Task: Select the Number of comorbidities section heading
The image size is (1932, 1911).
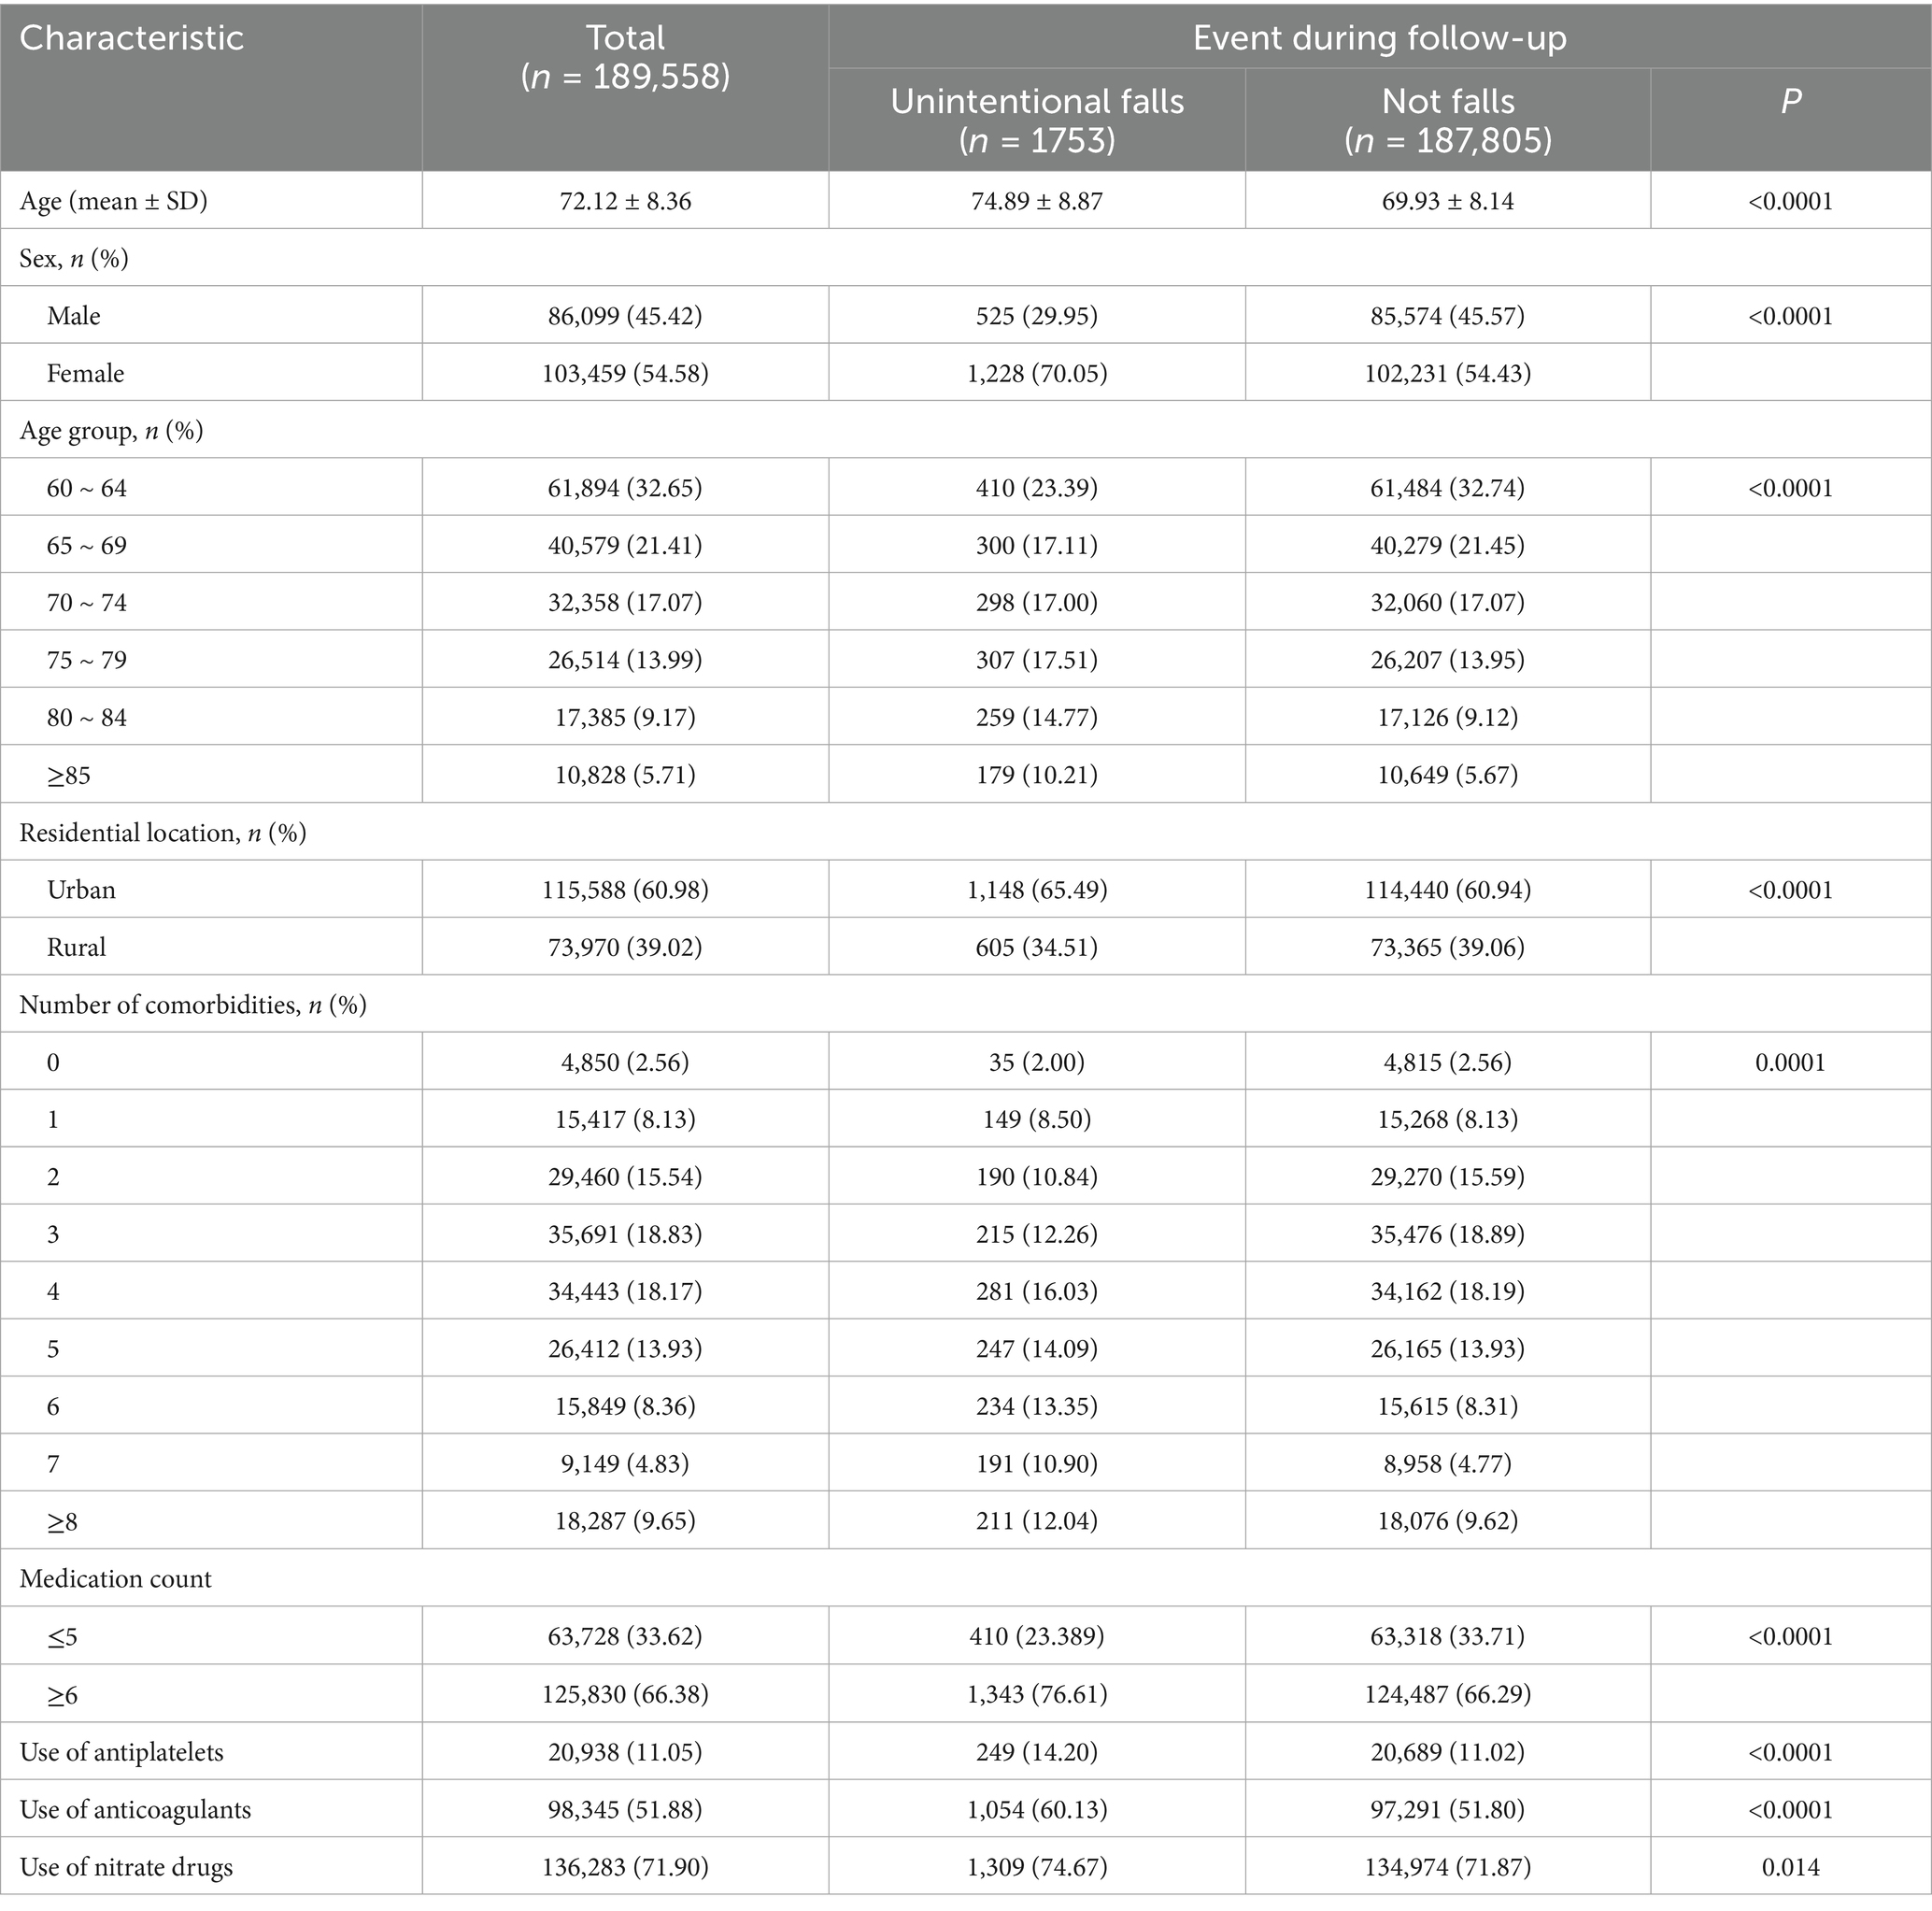Action: (193, 1005)
